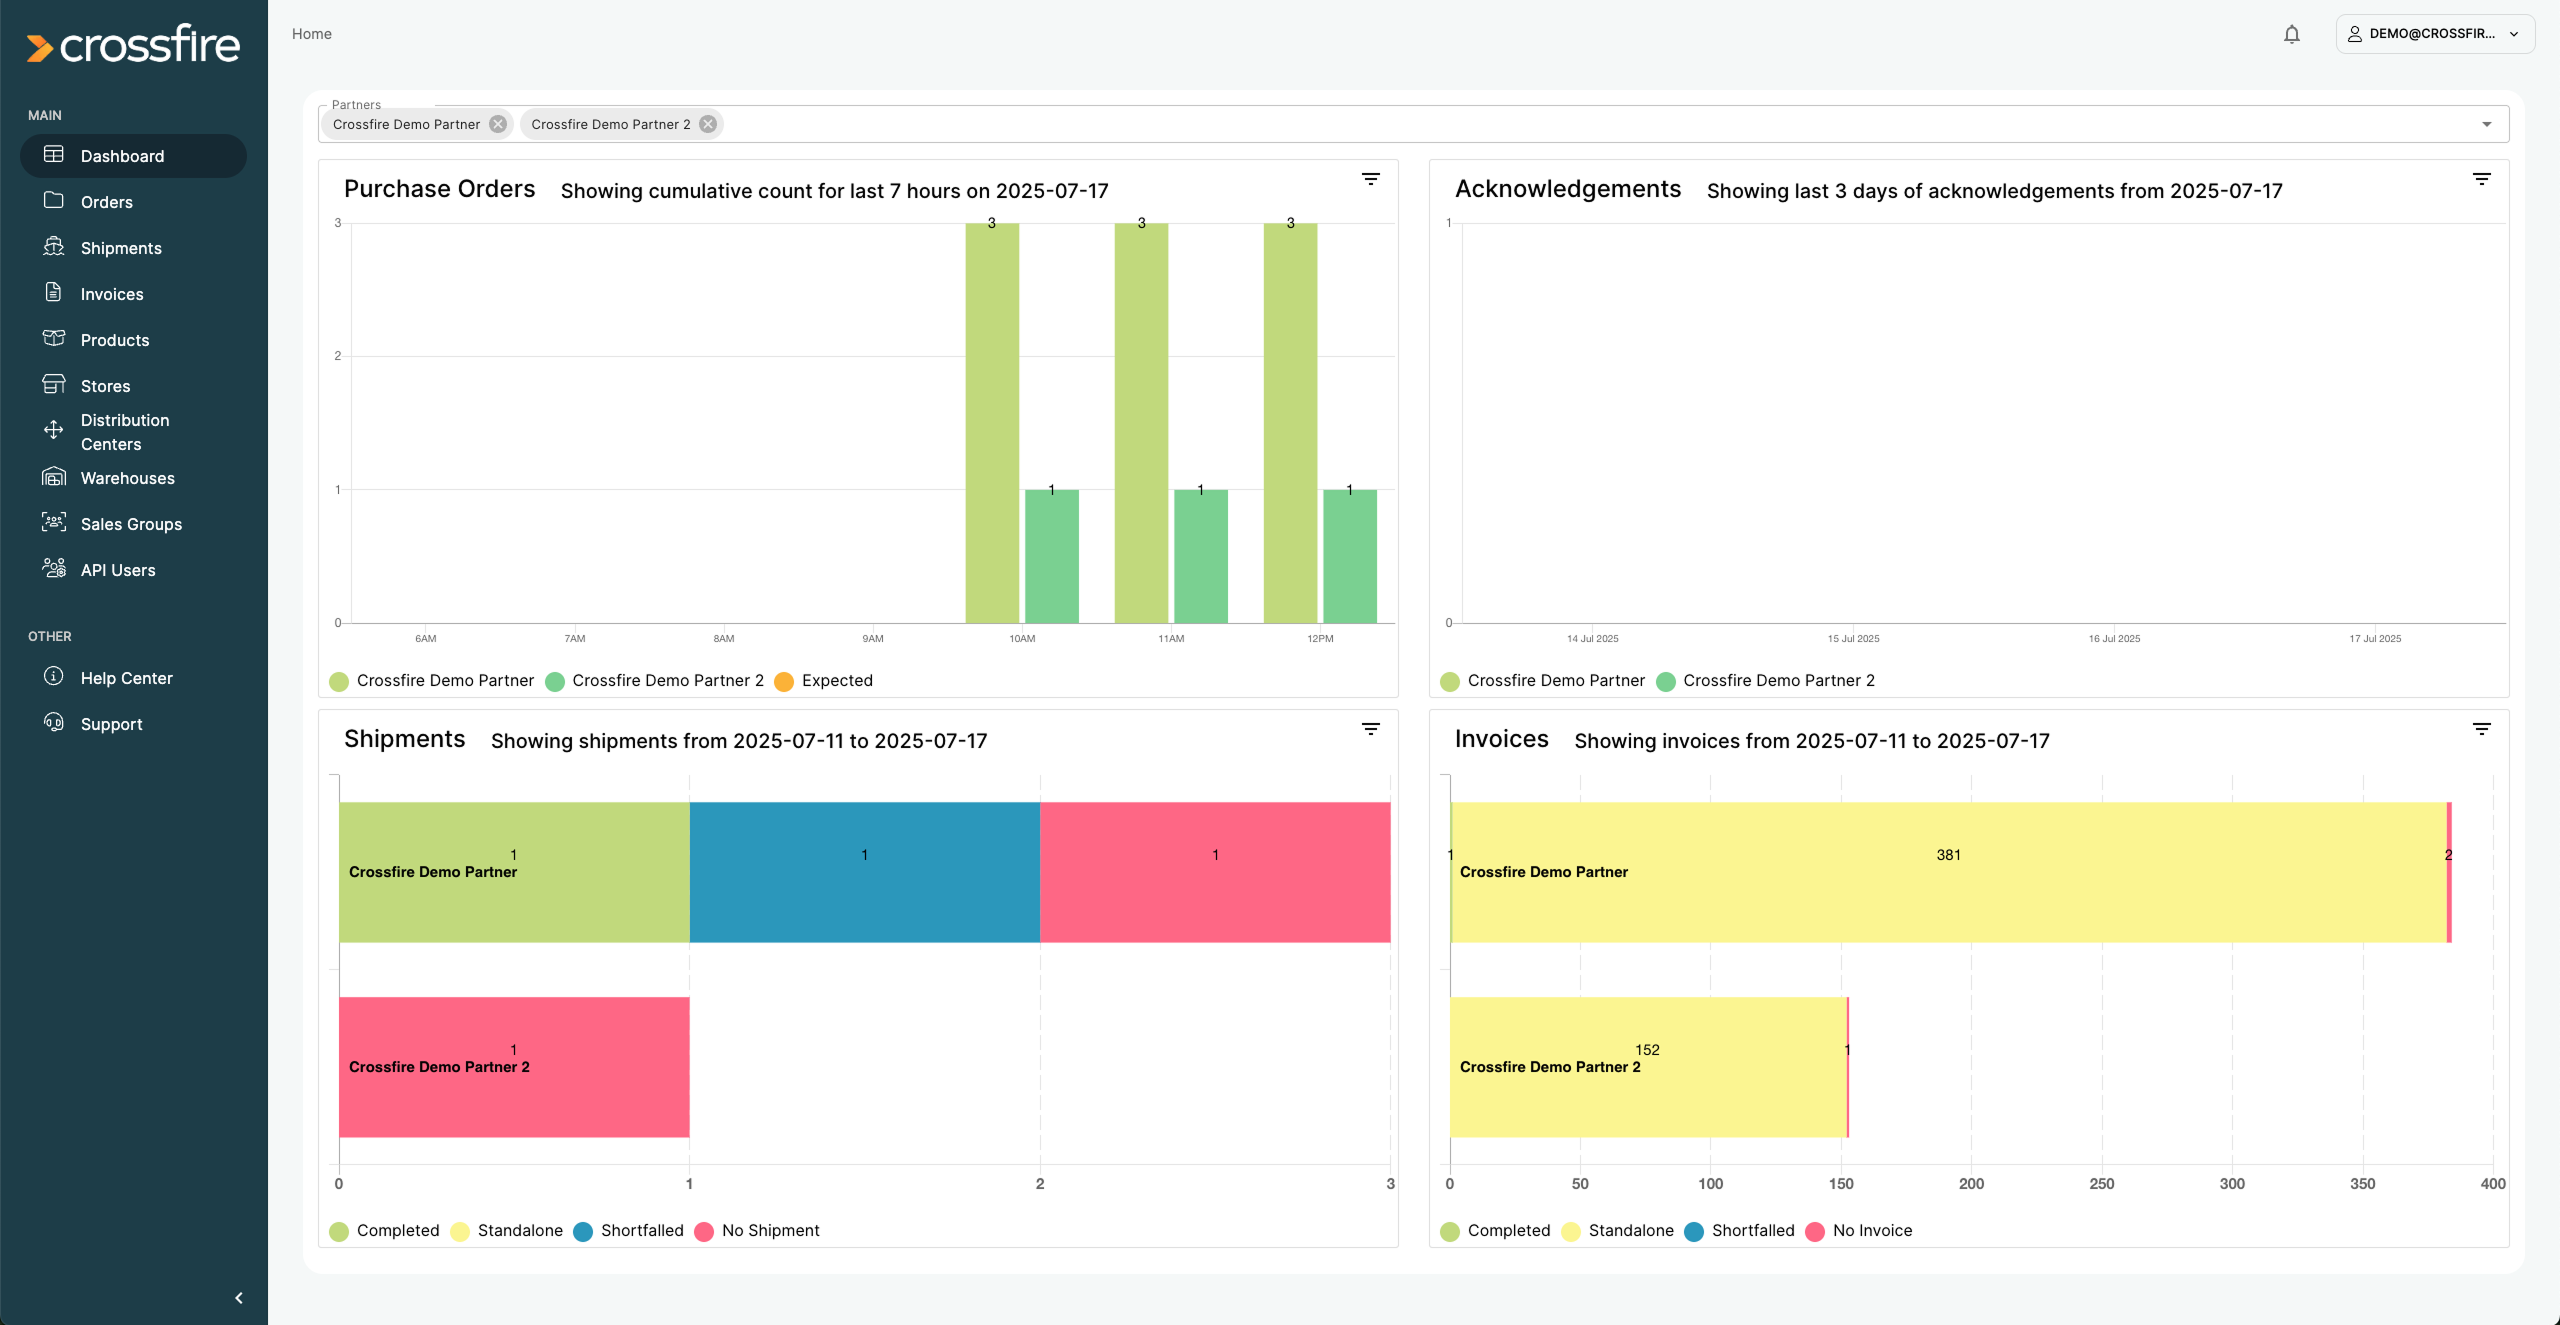Open the Warehouses sidebar item
2560x1325 pixels.
128,478
